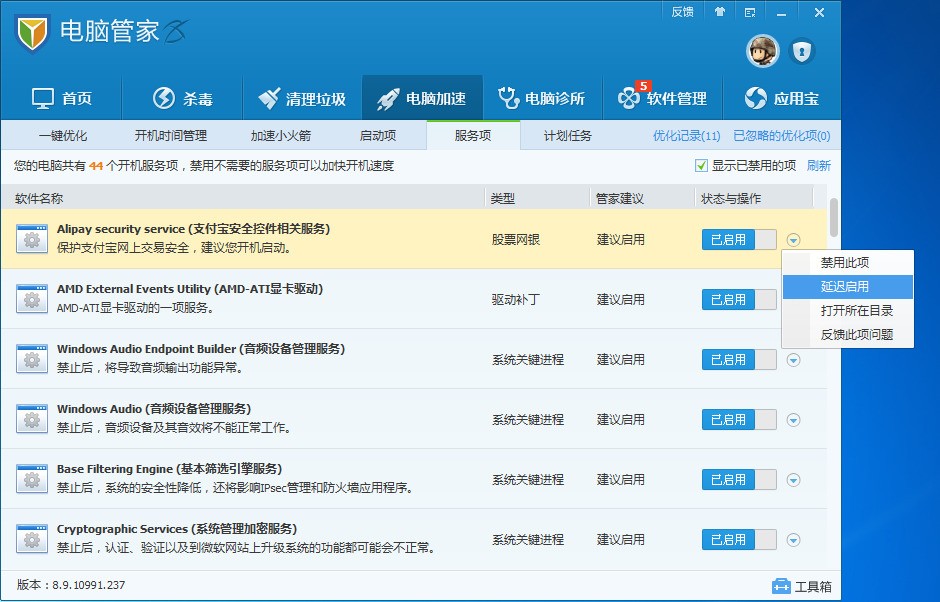The width and height of the screenshot is (940, 602).
Task: Open the 清理垃圾 cleanup section
Action: tap(302, 98)
